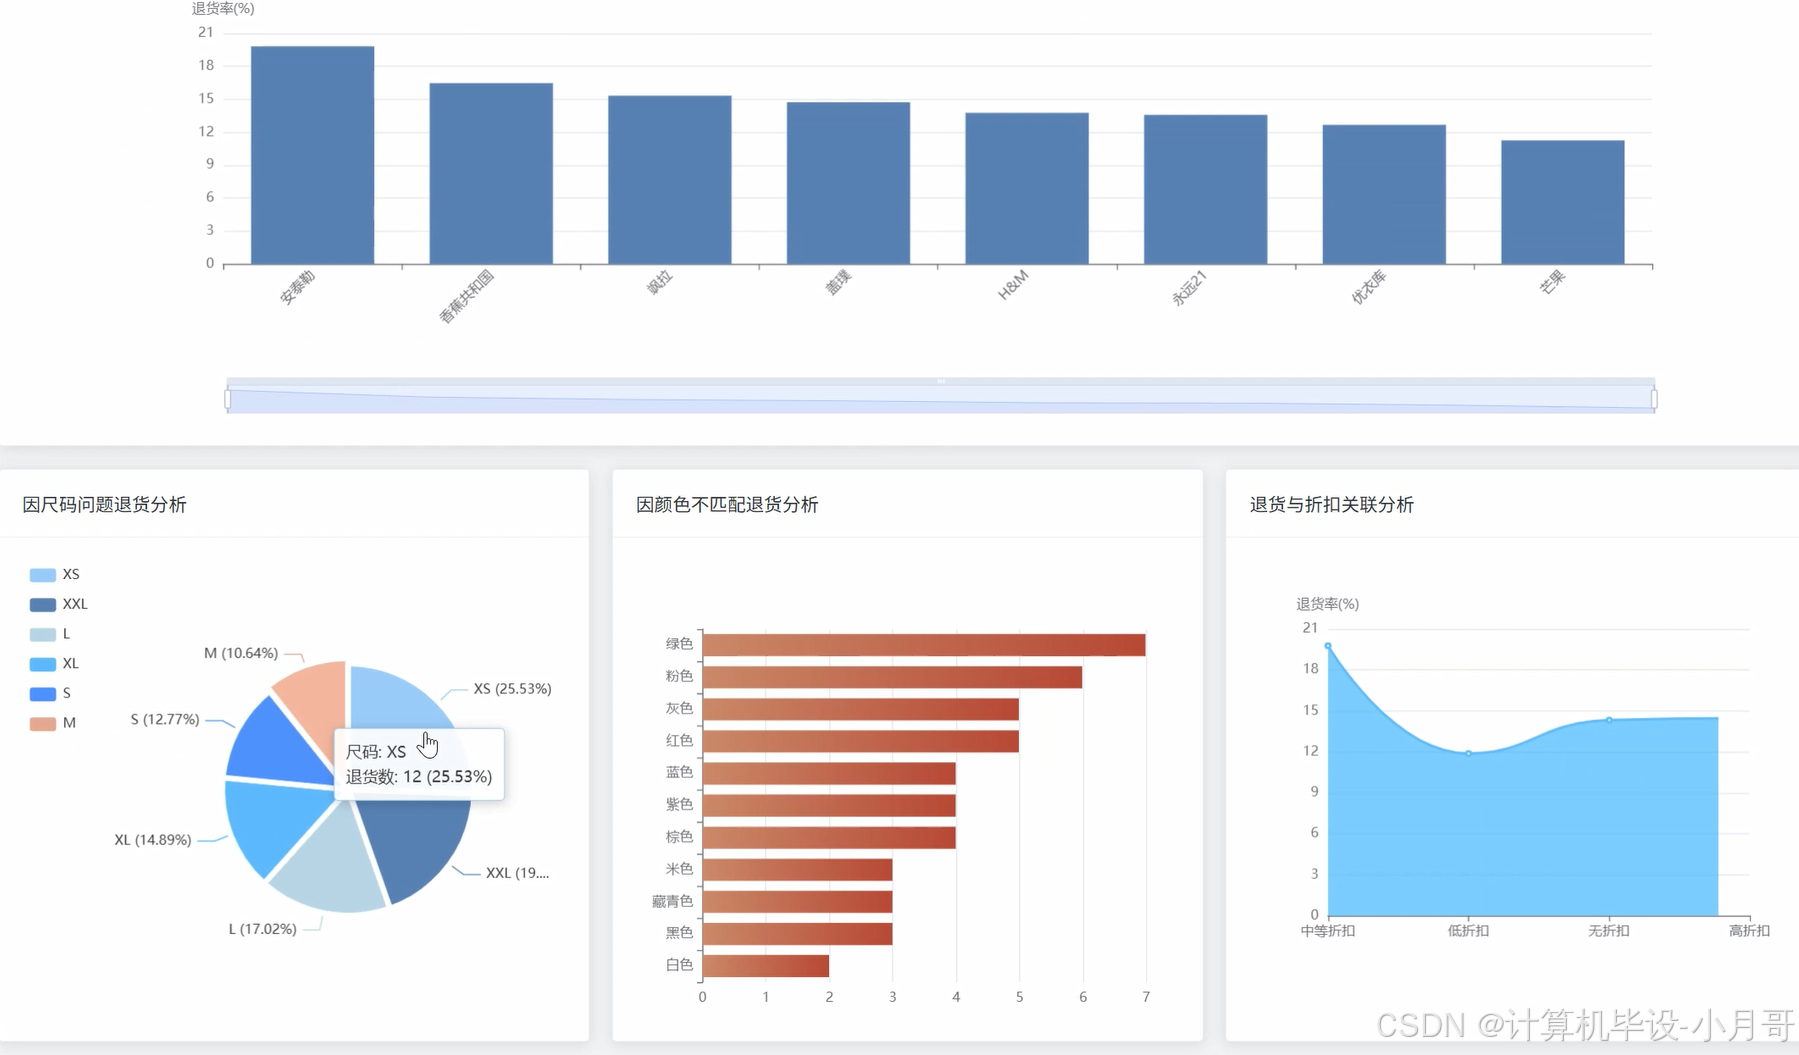Click the 无折扣 data point on the area chart
The height and width of the screenshot is (1055, 1799).
pyautogui.click(x=1609, y=720)
